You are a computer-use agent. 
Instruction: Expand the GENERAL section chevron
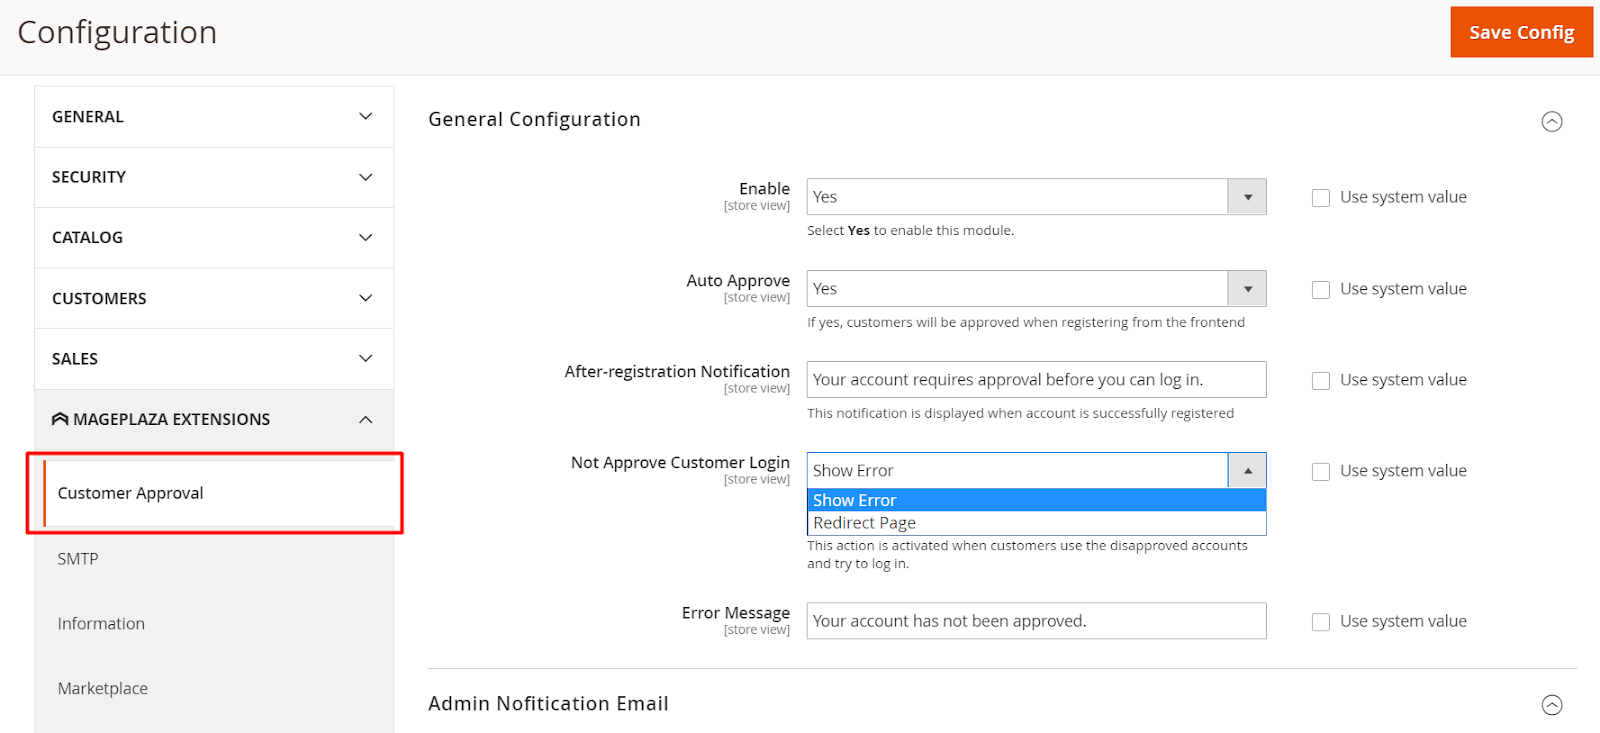(366, 117)
